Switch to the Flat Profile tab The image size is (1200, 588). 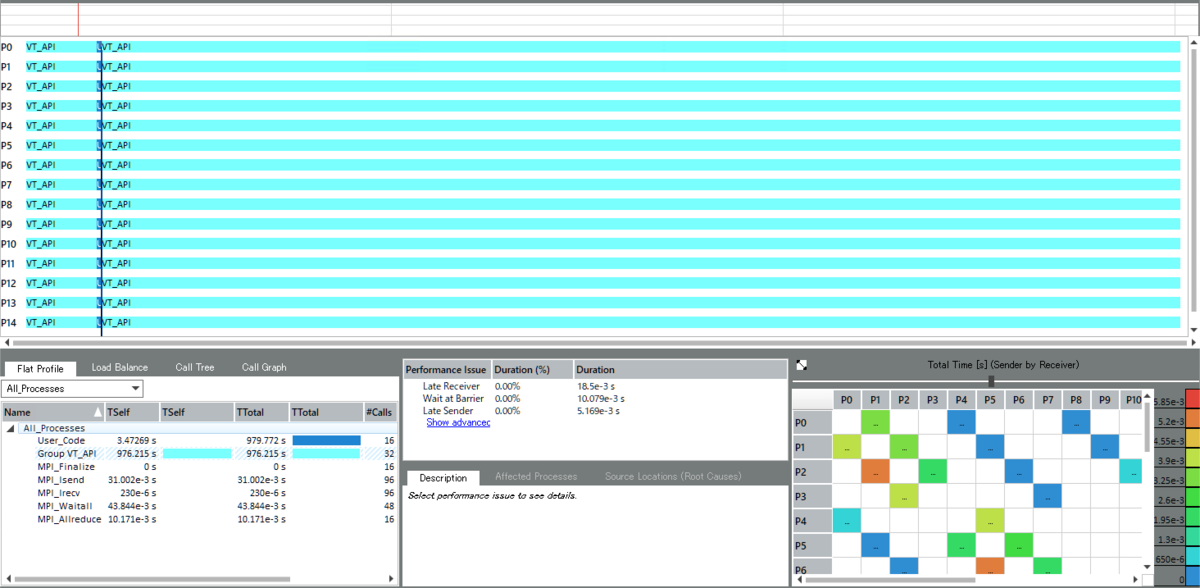[x=41, y=368]
